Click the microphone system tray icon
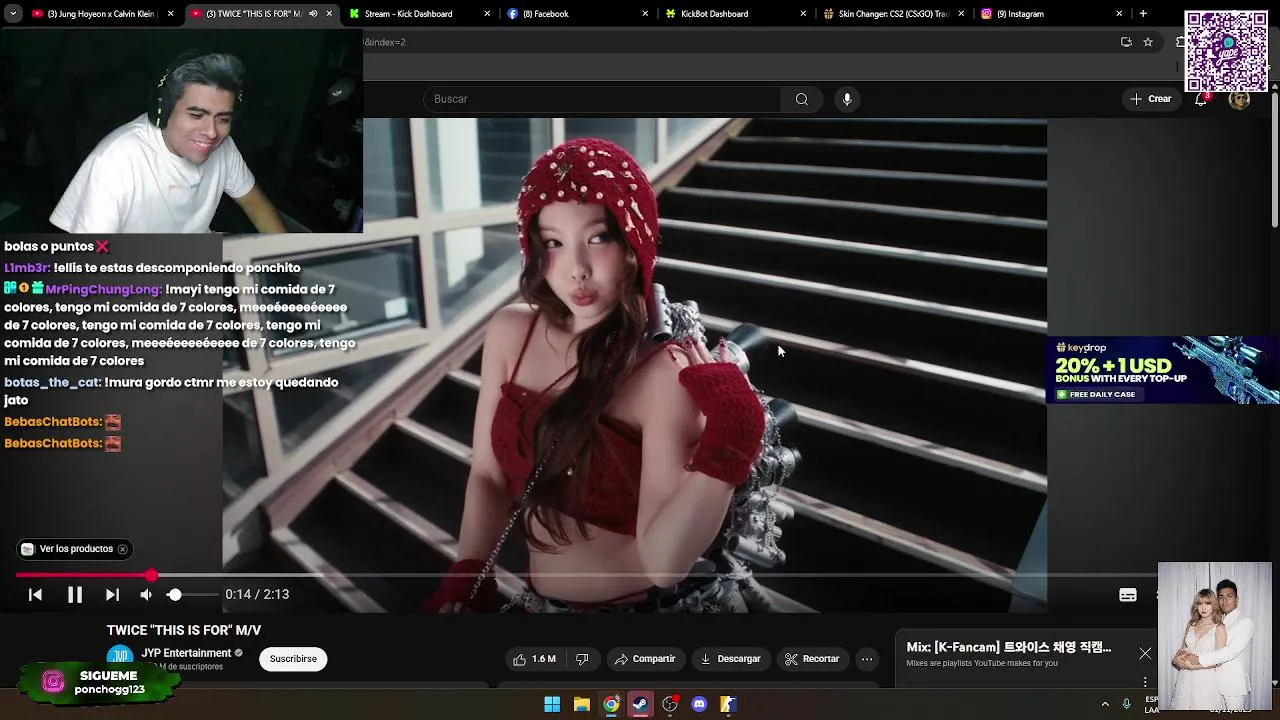The image size is (1280, 720). click(1127, 704)
